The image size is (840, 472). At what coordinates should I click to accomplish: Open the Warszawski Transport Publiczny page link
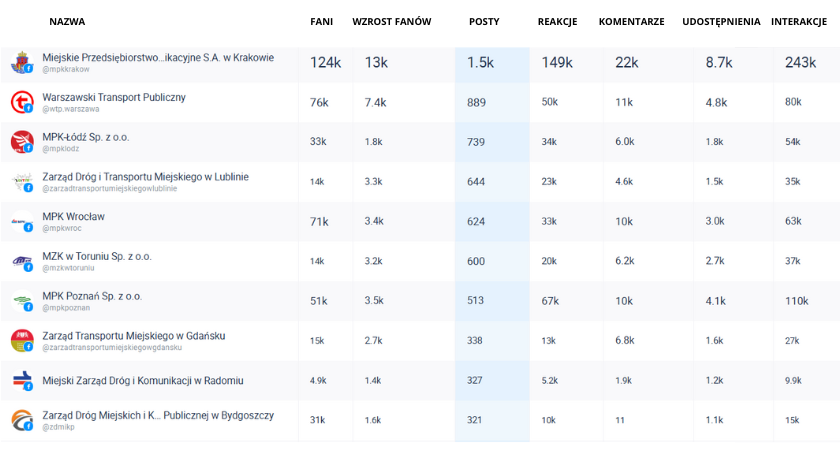coord(113,97)
